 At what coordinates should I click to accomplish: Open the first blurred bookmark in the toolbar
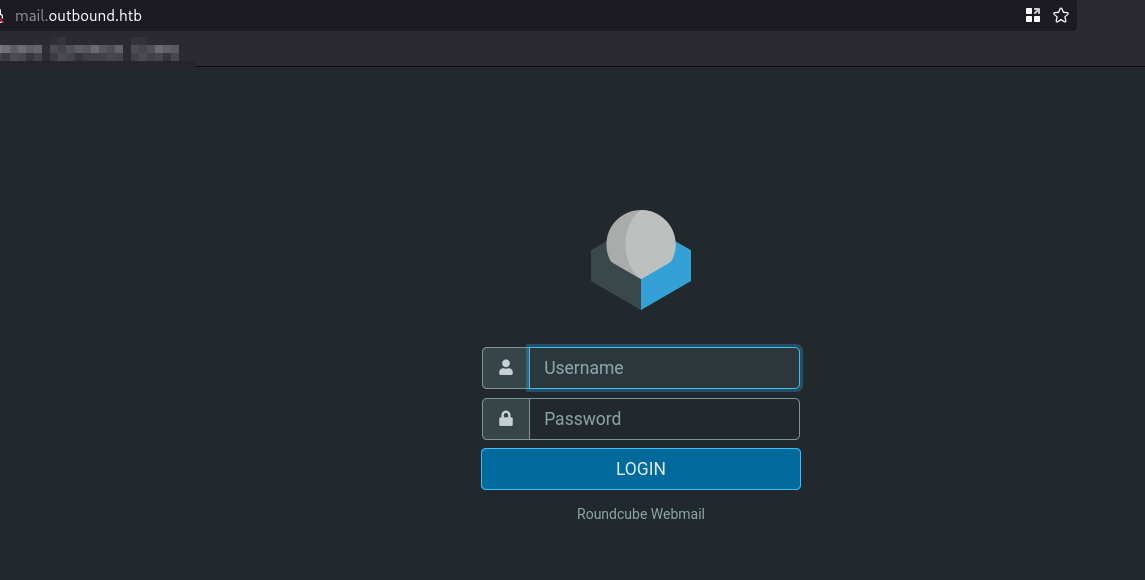click(x=22, y=48)
